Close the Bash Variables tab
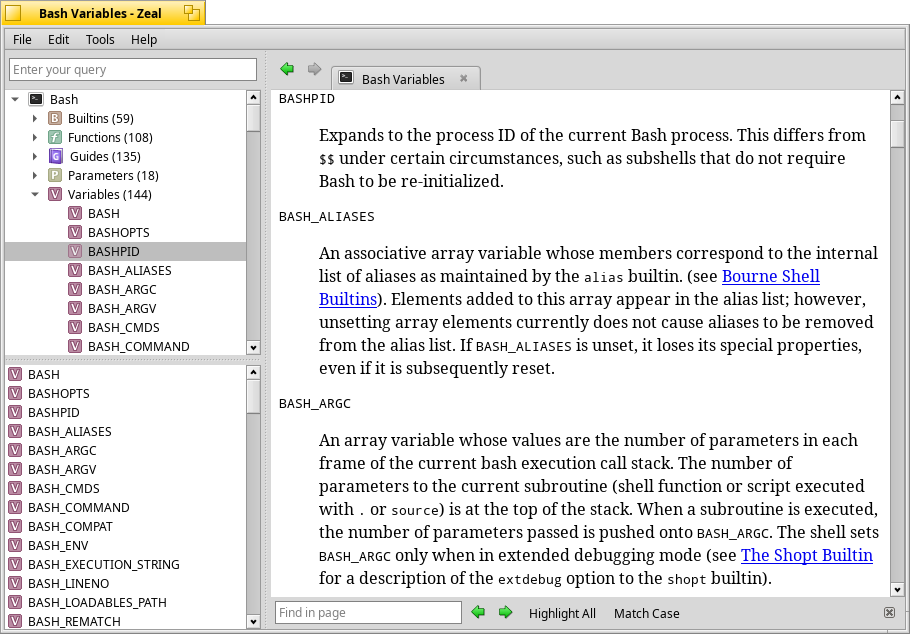The height and width of the screenshot is (634, 910). pyautogui.click(x=464, y=78)
